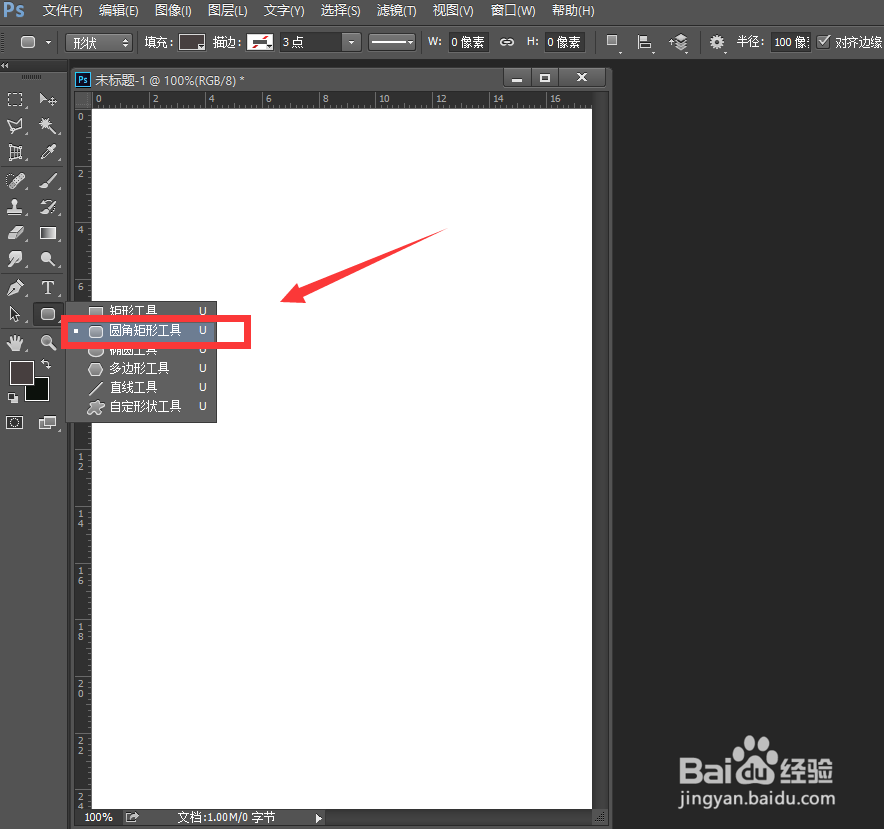The width and height of the screenshot is (884, 829).
Task: Select the Rectangular Marquee tool
Action: coord(15,99)
